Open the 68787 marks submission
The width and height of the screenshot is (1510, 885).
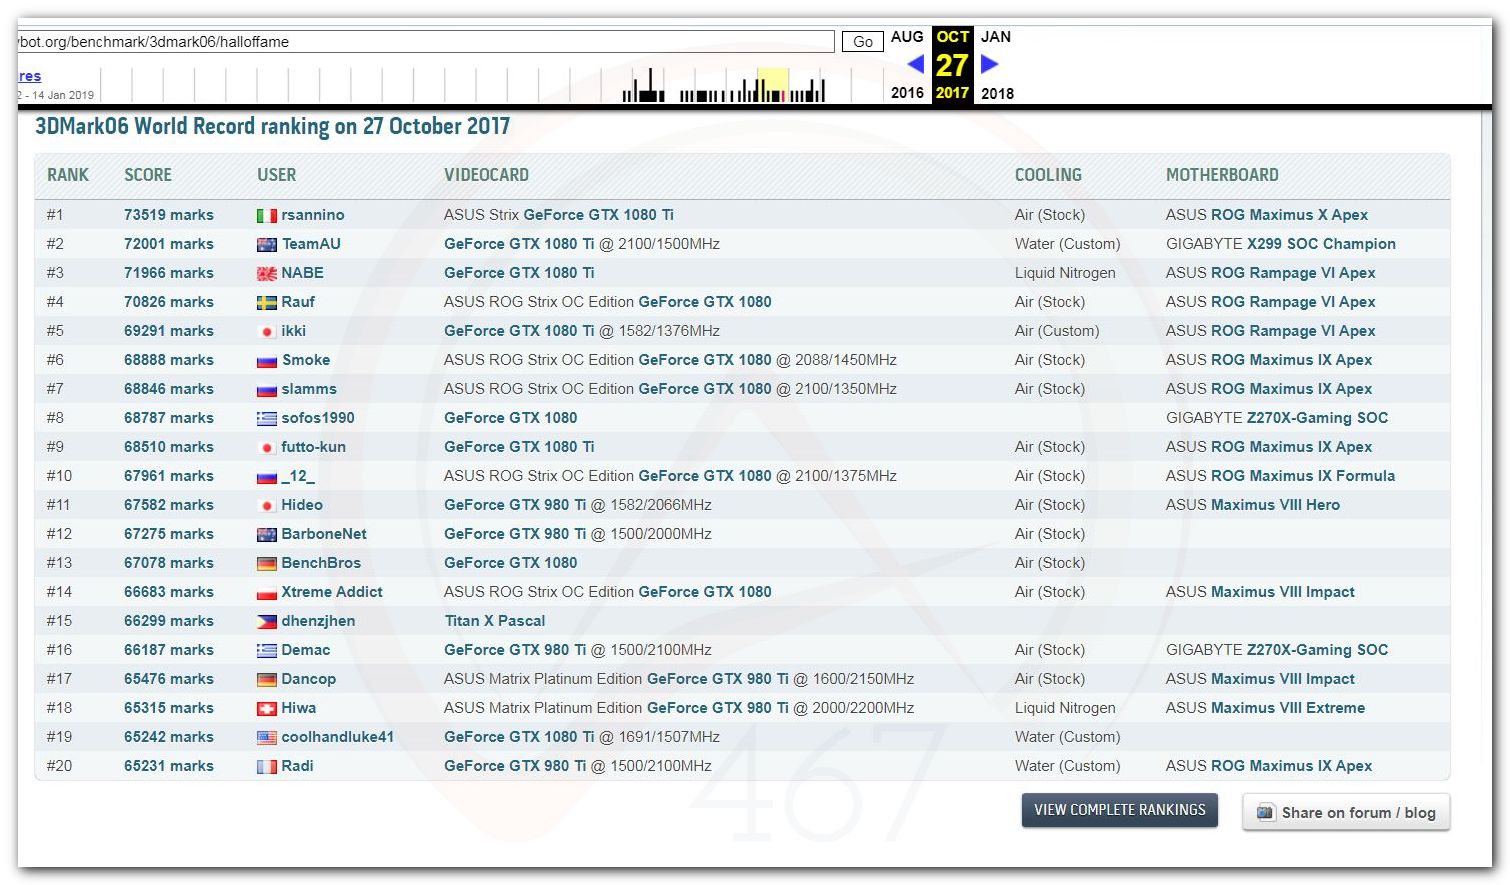coord(169,418)
